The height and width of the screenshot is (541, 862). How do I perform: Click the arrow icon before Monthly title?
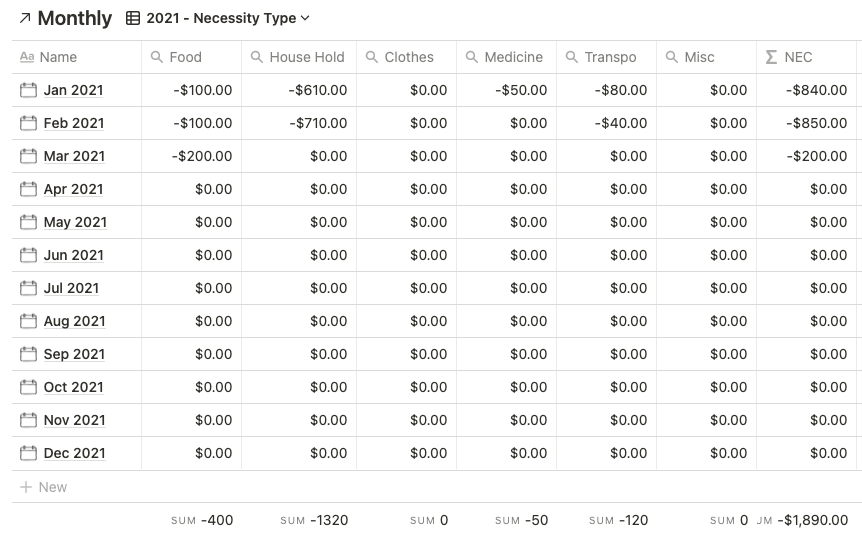(x=24, y=18)
